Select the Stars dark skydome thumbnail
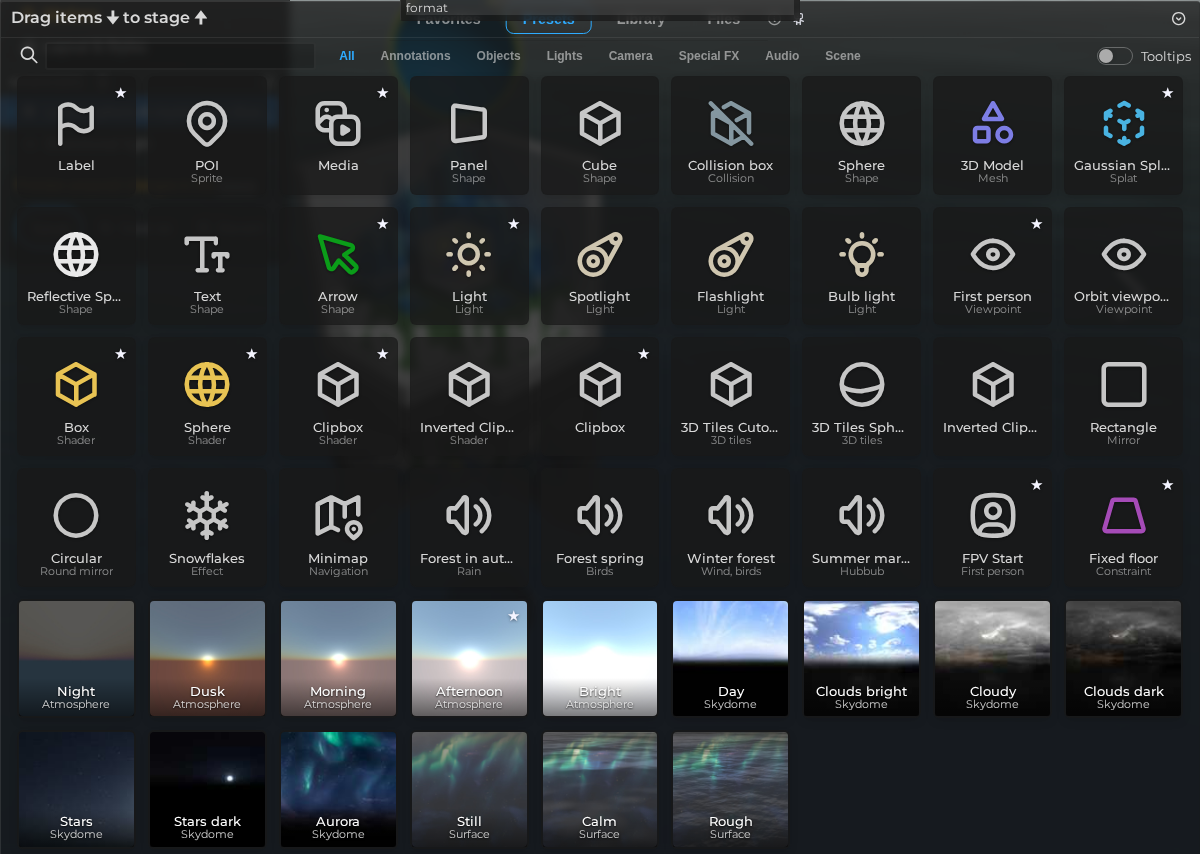Viewport: 1200px width, 854px height. [x=207, y=789]
